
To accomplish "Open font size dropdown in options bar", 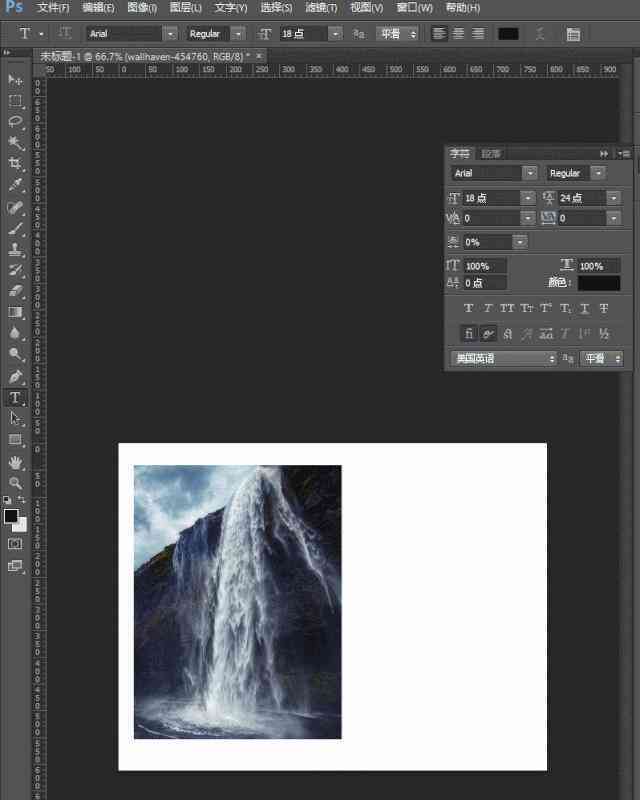I will [335, 34].
